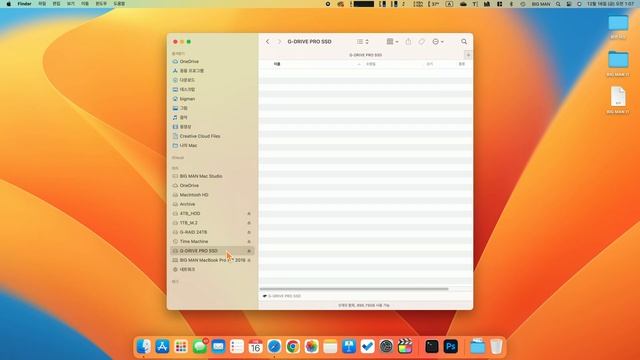Click the Finder search magnifier icon

pyautogui.click(x=464, y=42)
